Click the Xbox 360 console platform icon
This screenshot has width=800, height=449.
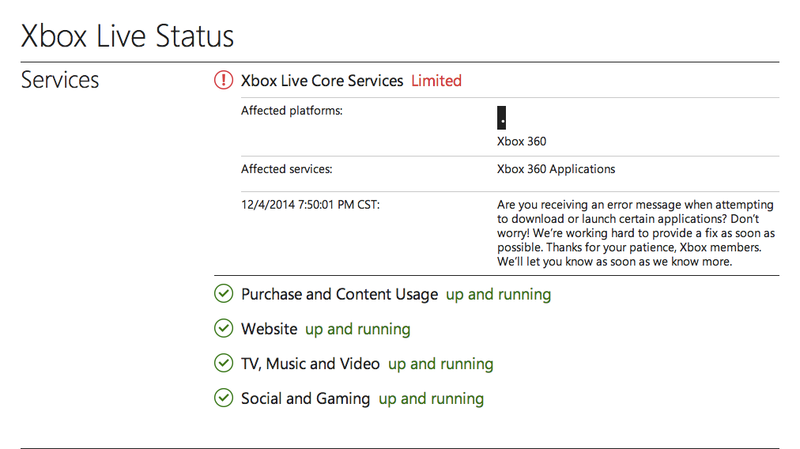click(x=502, y=118)
